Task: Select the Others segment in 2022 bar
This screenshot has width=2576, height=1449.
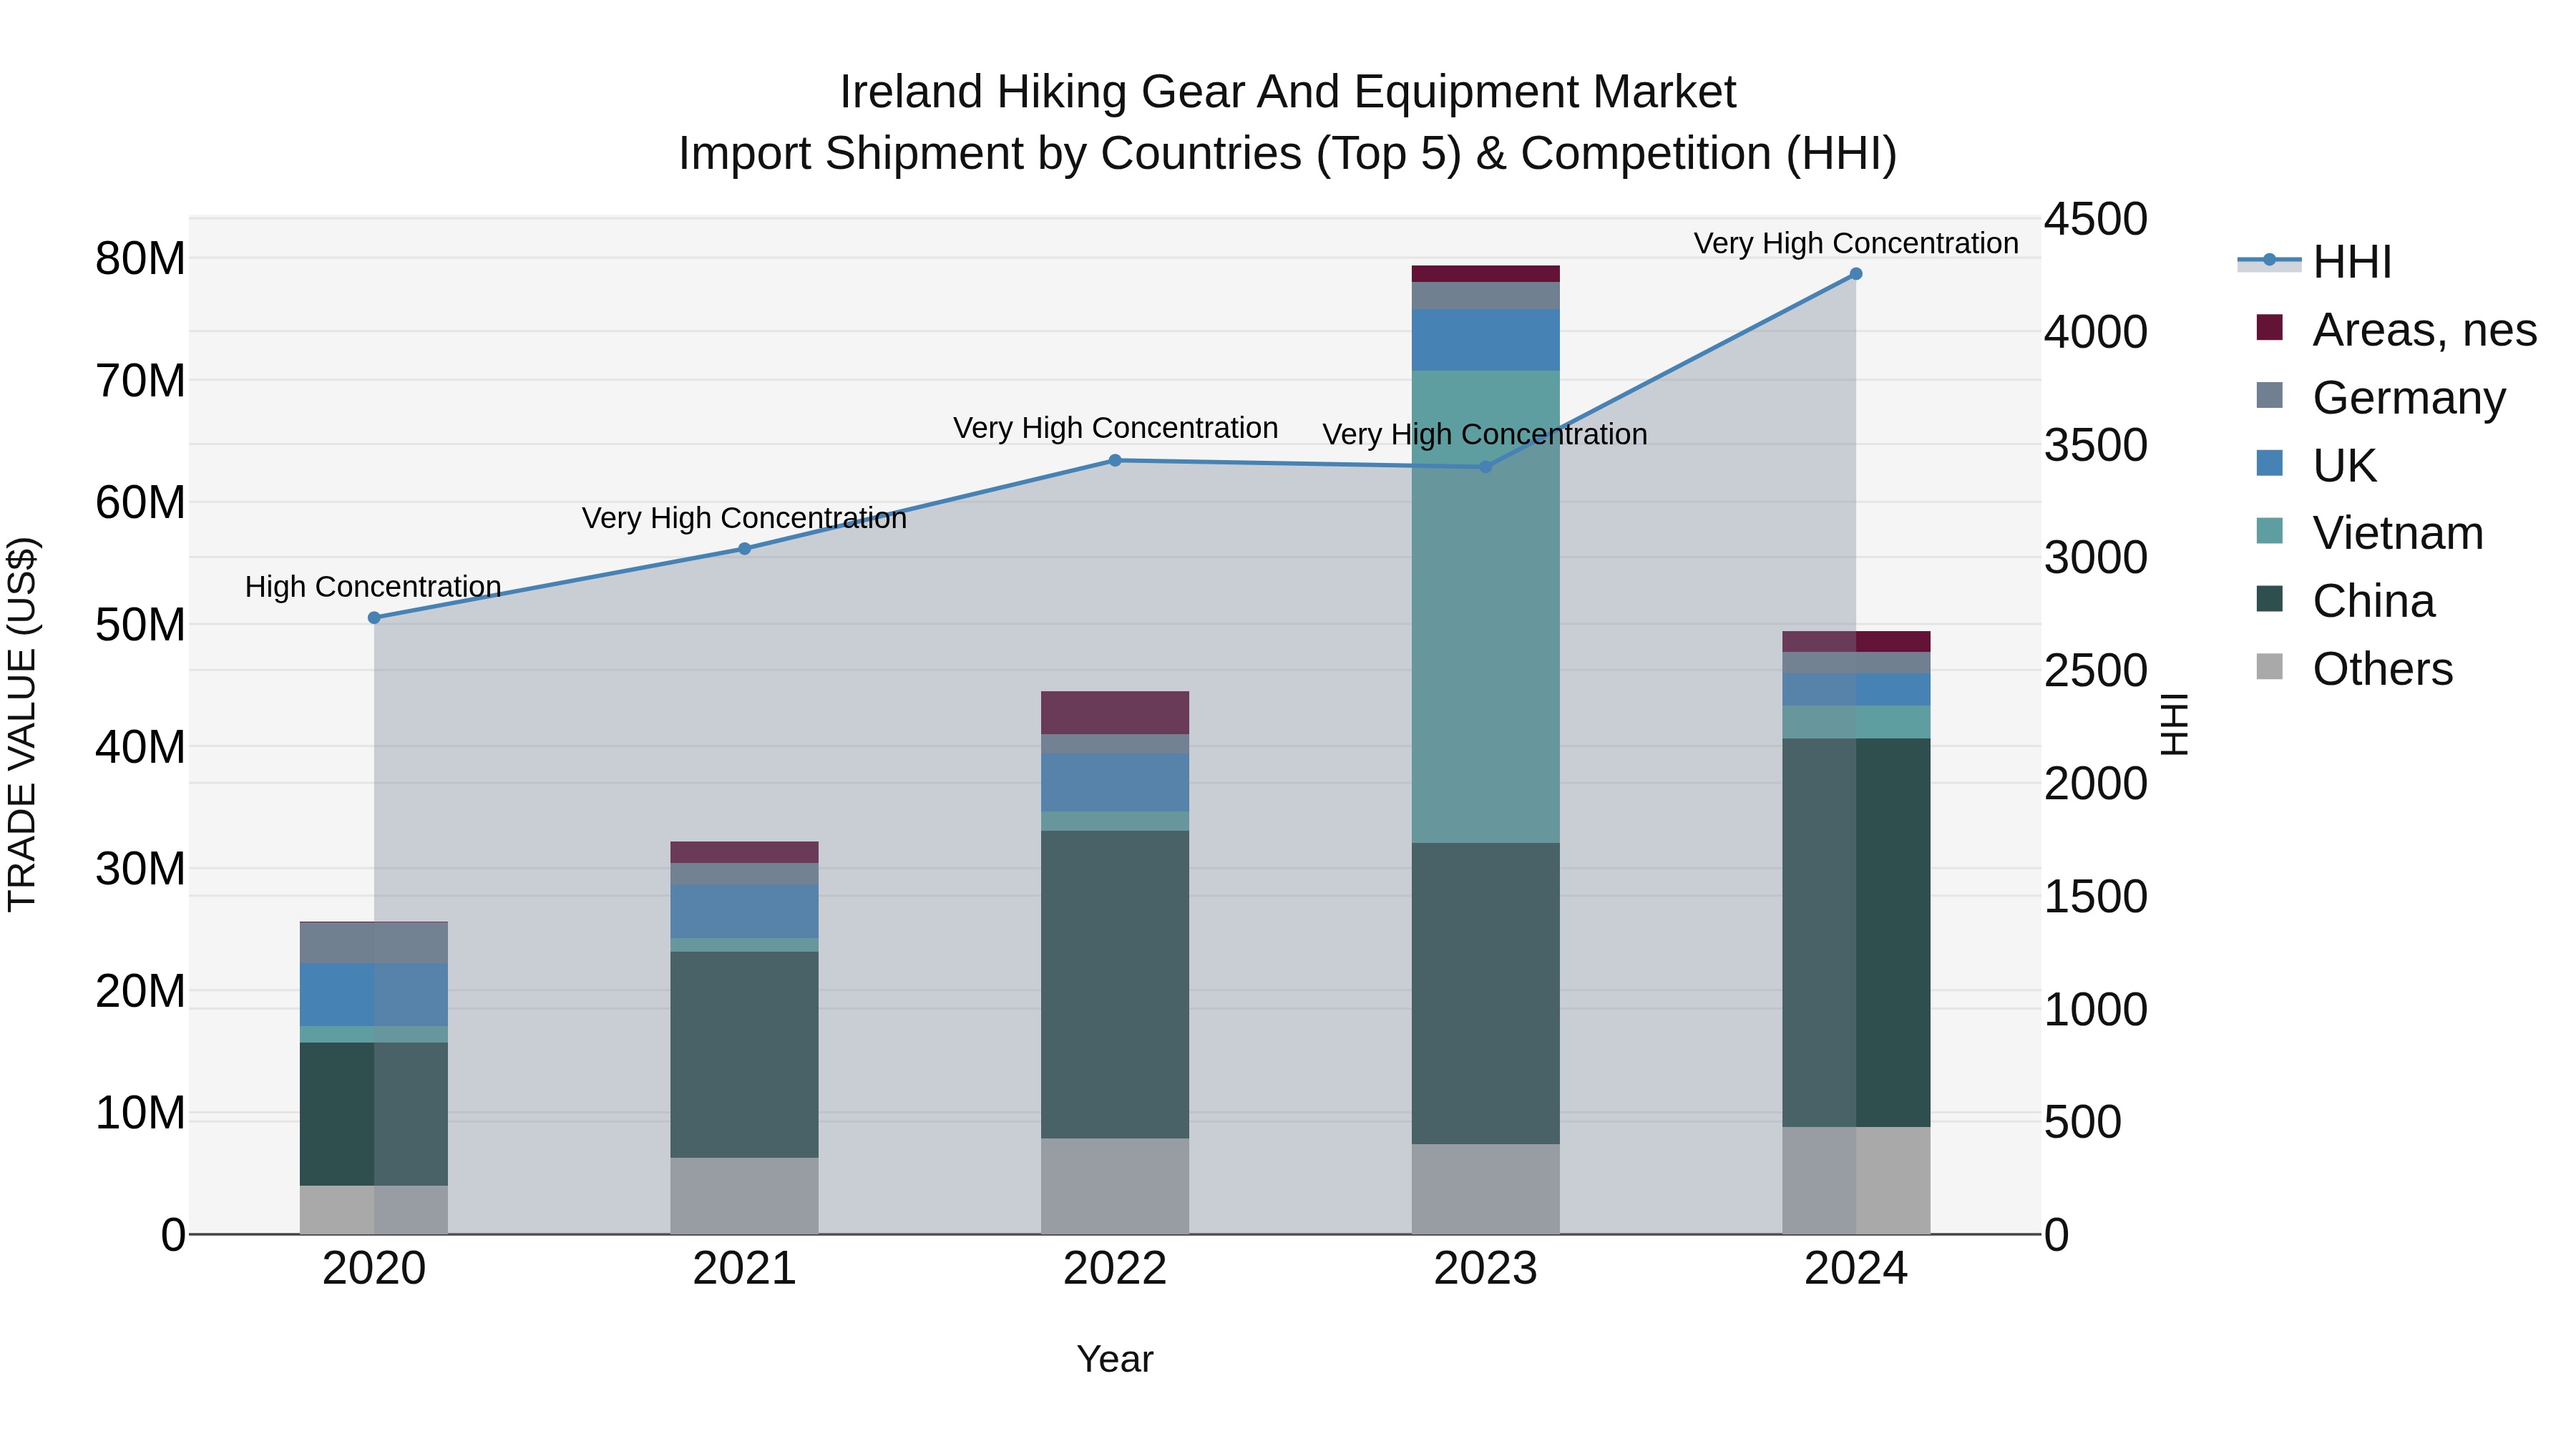Action: click(x=1115, y=1187)
